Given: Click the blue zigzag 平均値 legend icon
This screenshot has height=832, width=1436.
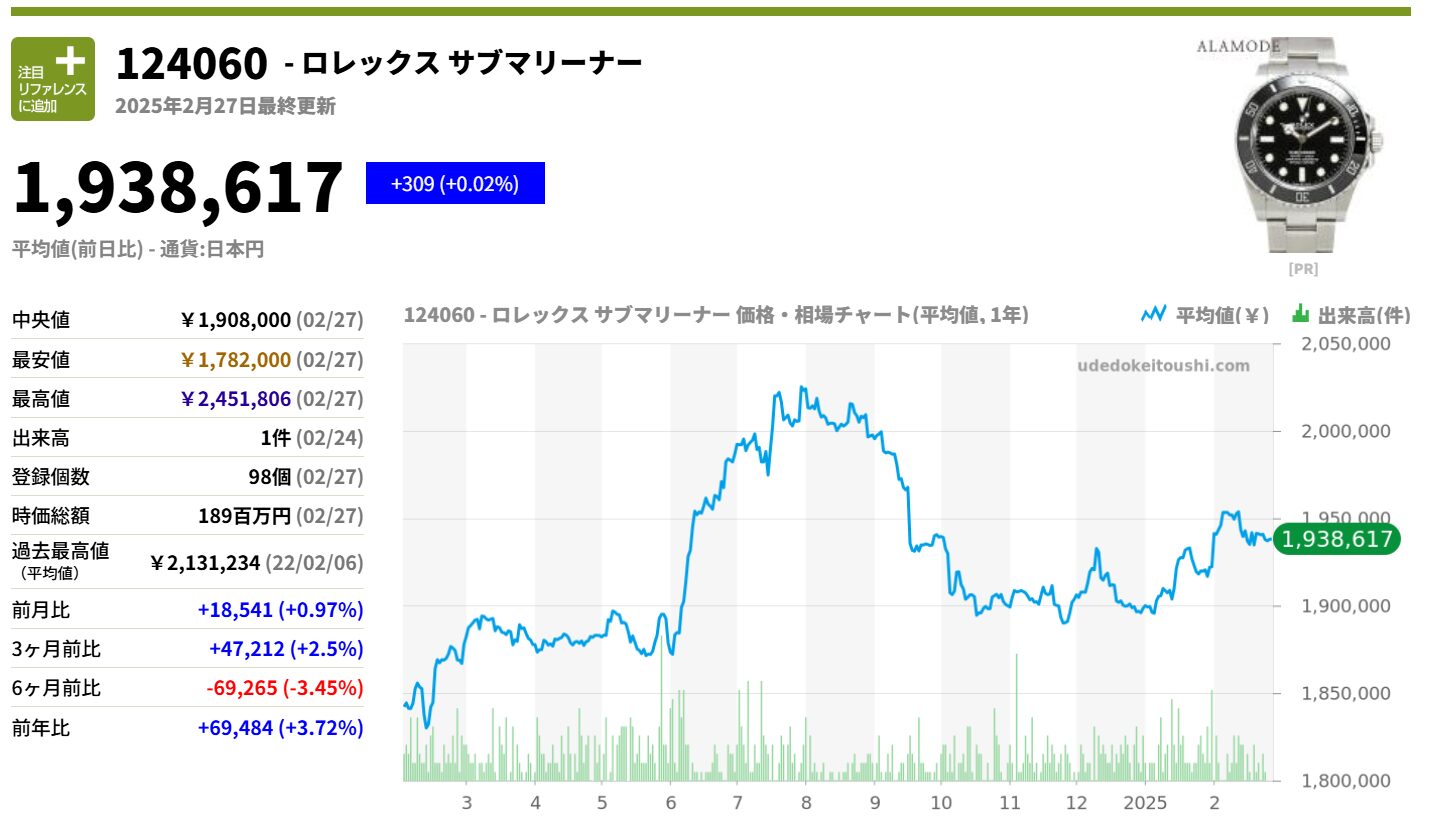Looking at the screenshot, I should (1153, 314).
